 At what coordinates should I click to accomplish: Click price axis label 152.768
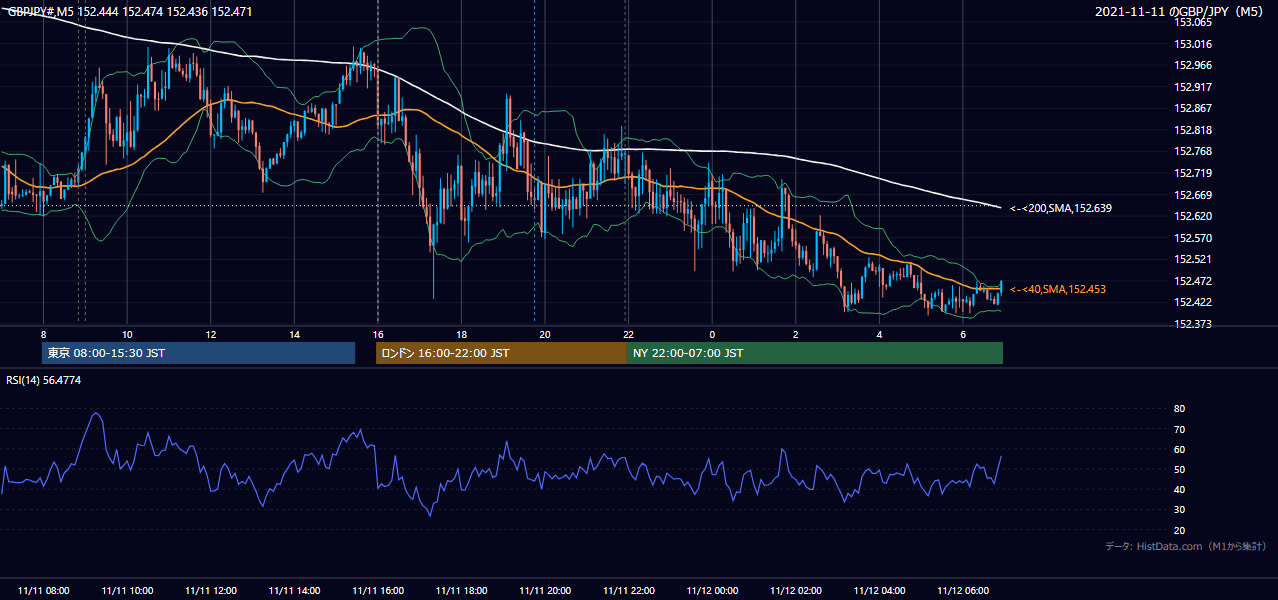(1192, 152)
